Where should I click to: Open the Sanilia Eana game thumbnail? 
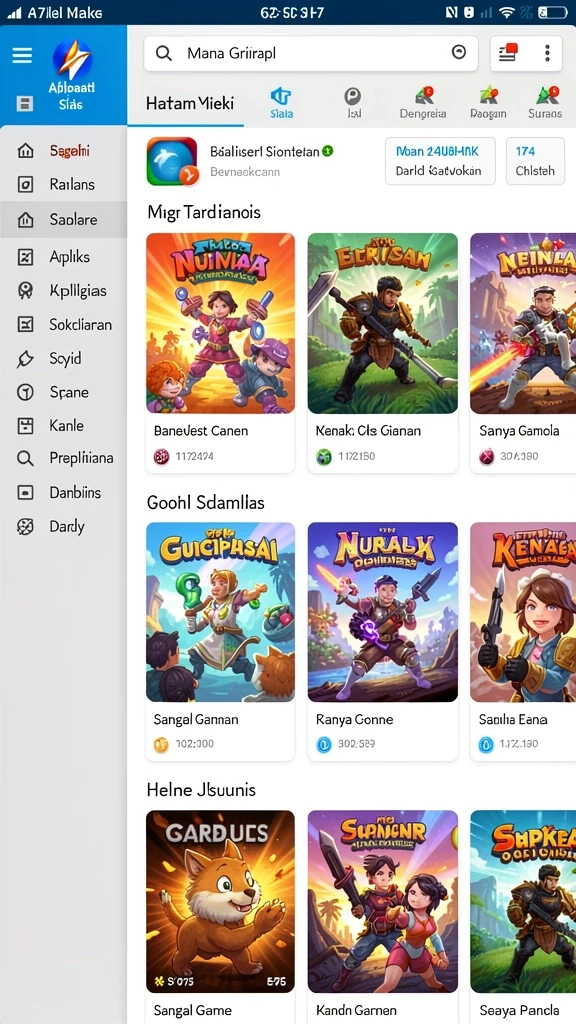(x=523, y=612)
